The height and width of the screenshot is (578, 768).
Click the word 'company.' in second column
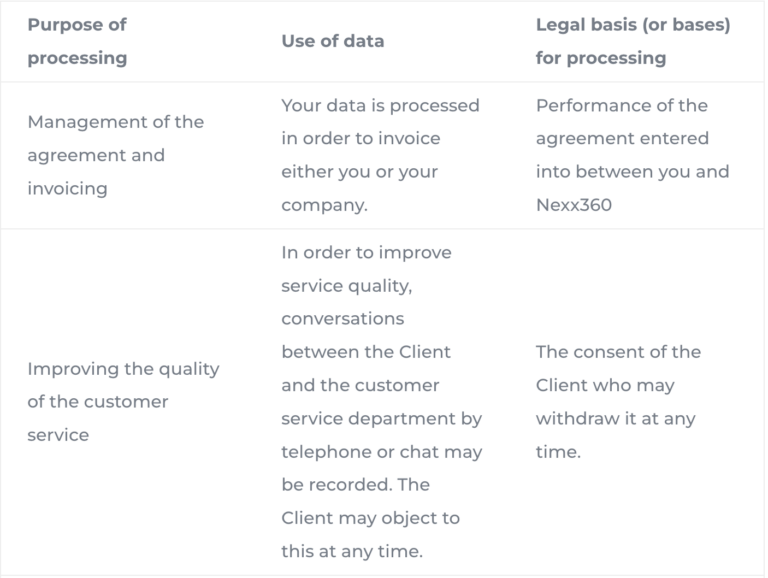pyautogui.click(x=324, y=205)
